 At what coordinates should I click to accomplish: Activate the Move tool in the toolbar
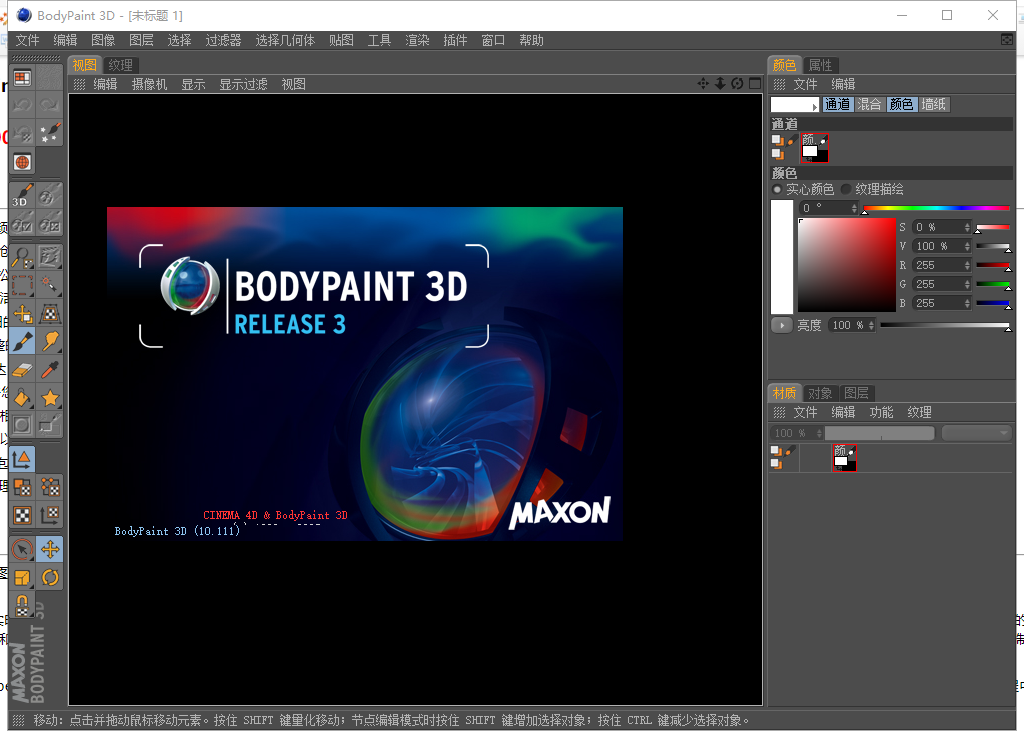[50, 548]
